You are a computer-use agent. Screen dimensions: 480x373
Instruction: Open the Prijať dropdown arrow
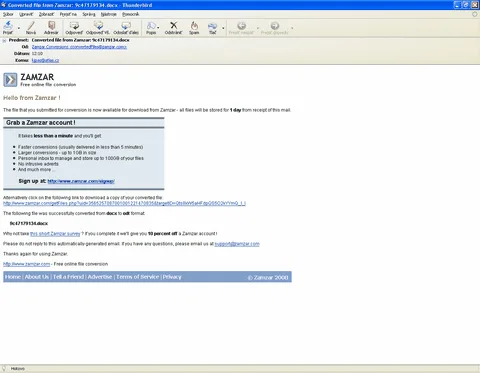pos(19,28)
